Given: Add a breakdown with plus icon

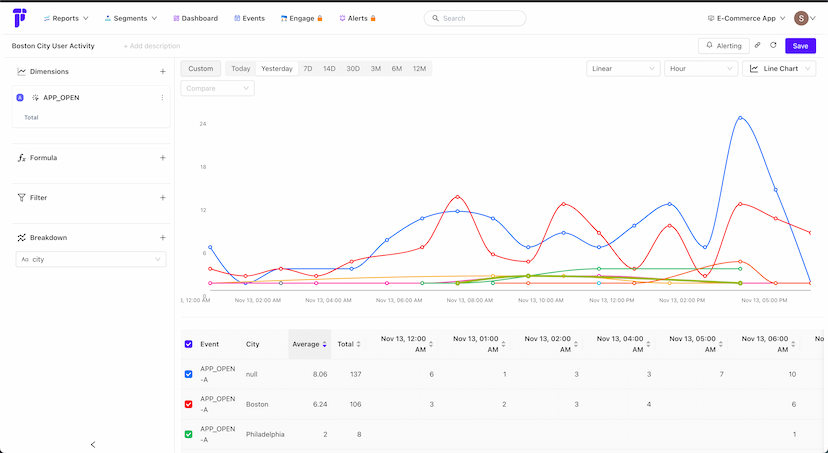Looking at the screenshot, I should (x=163, y=238).
